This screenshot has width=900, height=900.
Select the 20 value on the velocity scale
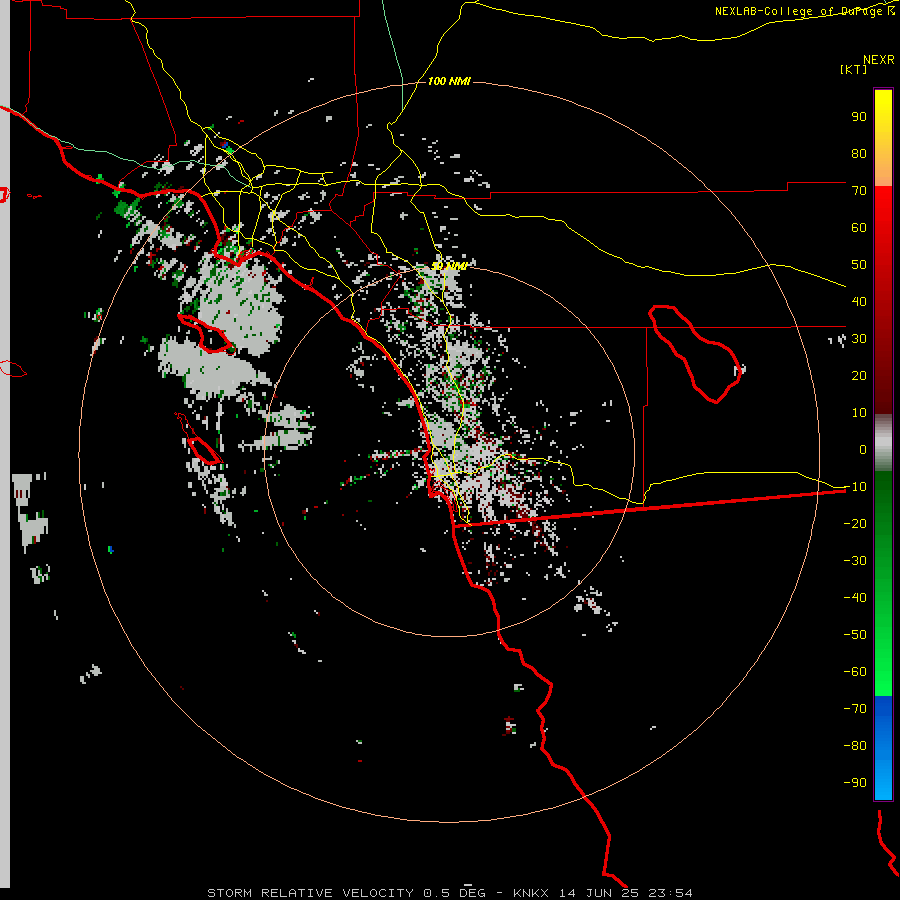pos(859,375)
